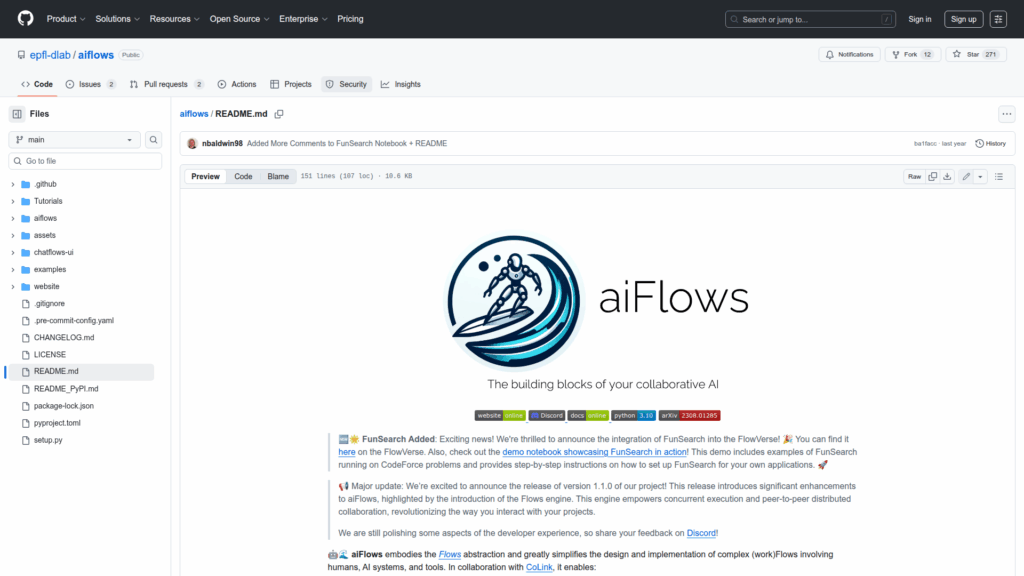Click the Sign up button
Screen dimensions: 1024x576
[x=964, y=19]
